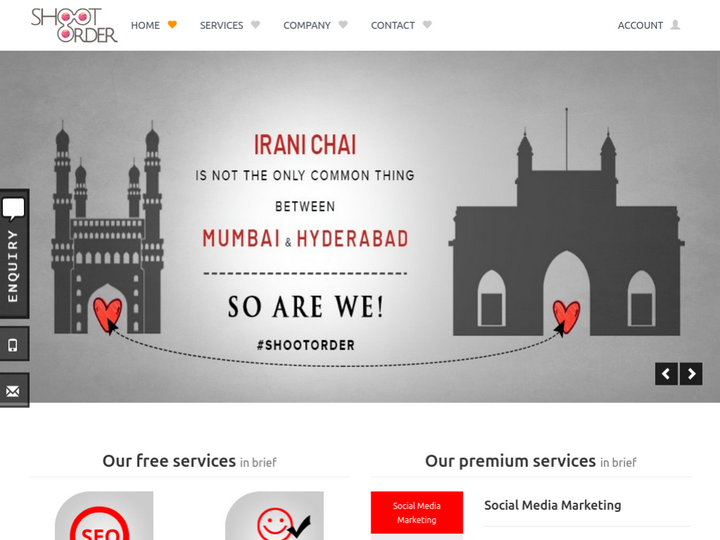Open the Account link
This screenshot has width=720, height=540.
coord(640,25)
